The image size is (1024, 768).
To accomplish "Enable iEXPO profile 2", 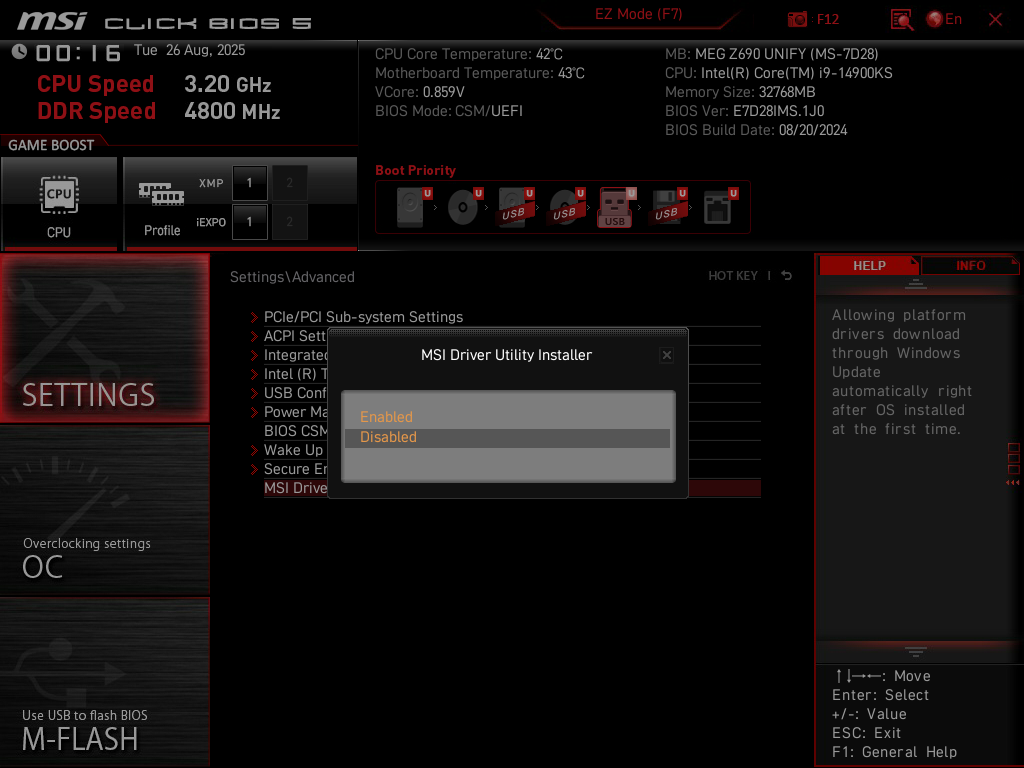I will coord(289,222).
